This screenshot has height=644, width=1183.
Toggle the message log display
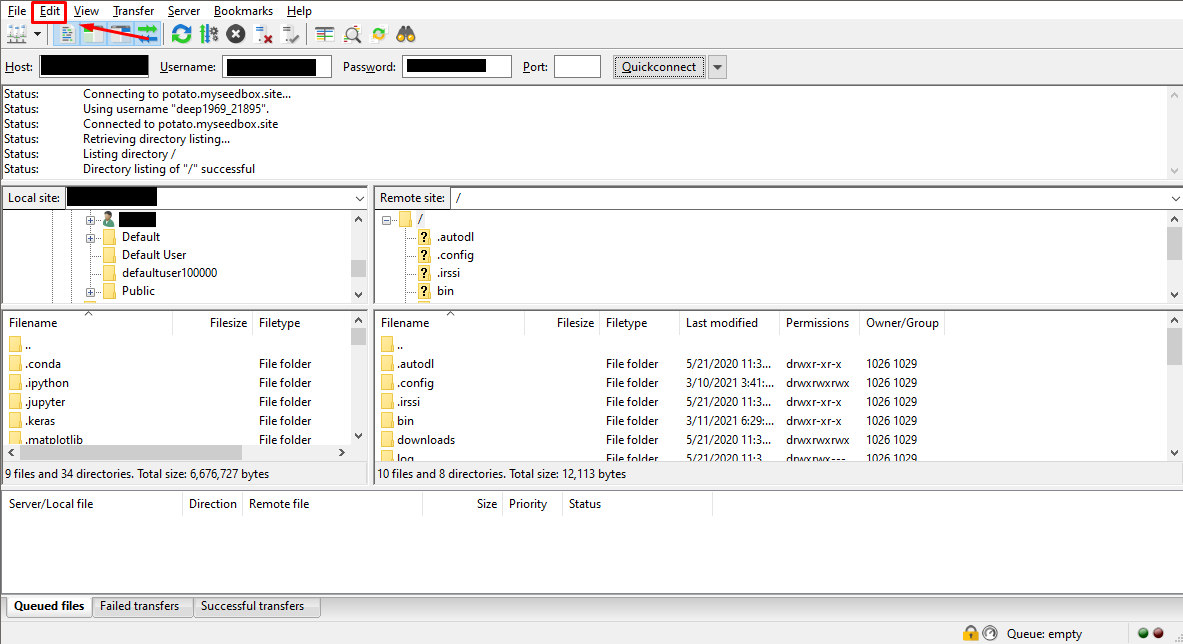pyautogui.click(x=66, y=33)
